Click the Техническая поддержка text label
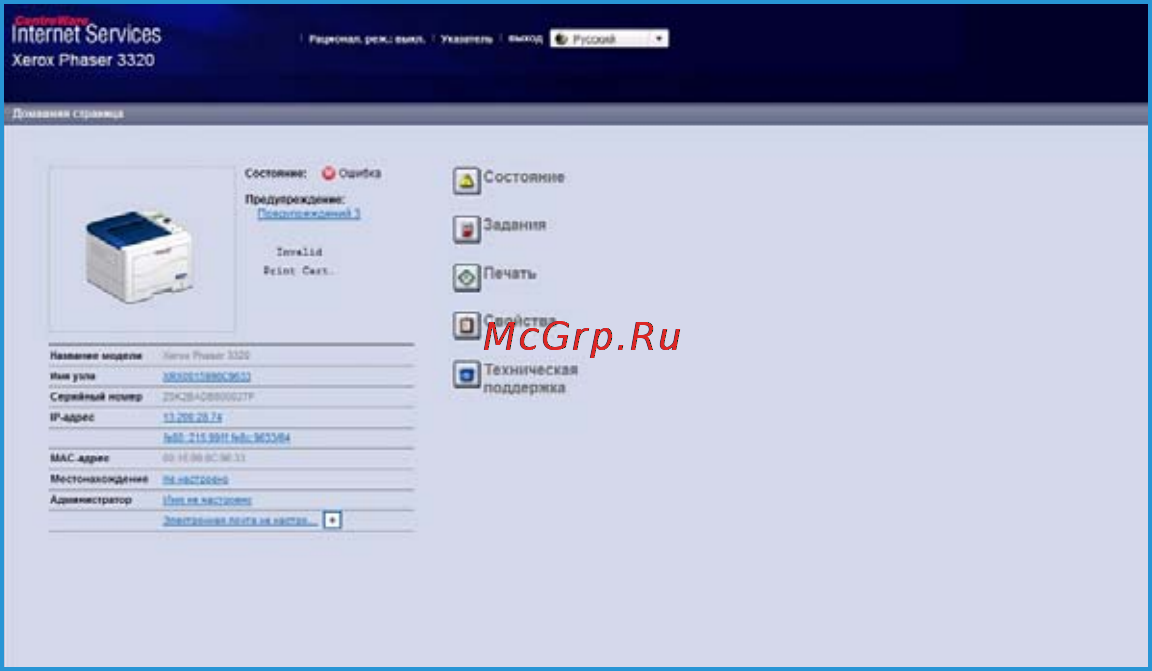 click(x=530, y=378)
